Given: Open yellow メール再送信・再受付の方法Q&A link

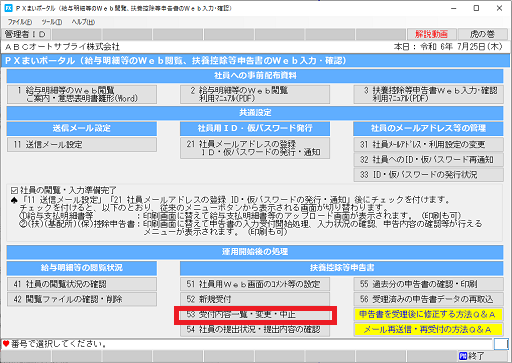Looking at the screenshot, I should (428, 329).
